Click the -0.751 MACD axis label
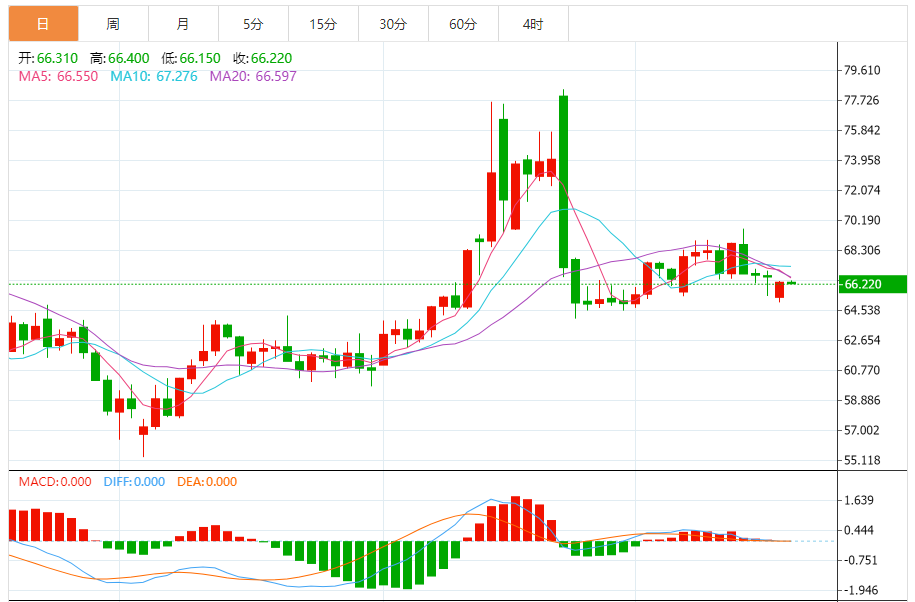 (x=861, y=561)
